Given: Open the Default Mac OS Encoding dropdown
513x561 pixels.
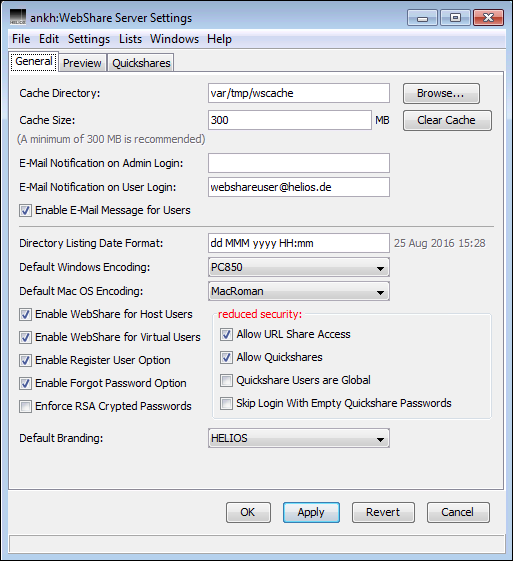Looking at the screenshot, I should (x=299, y=291).
